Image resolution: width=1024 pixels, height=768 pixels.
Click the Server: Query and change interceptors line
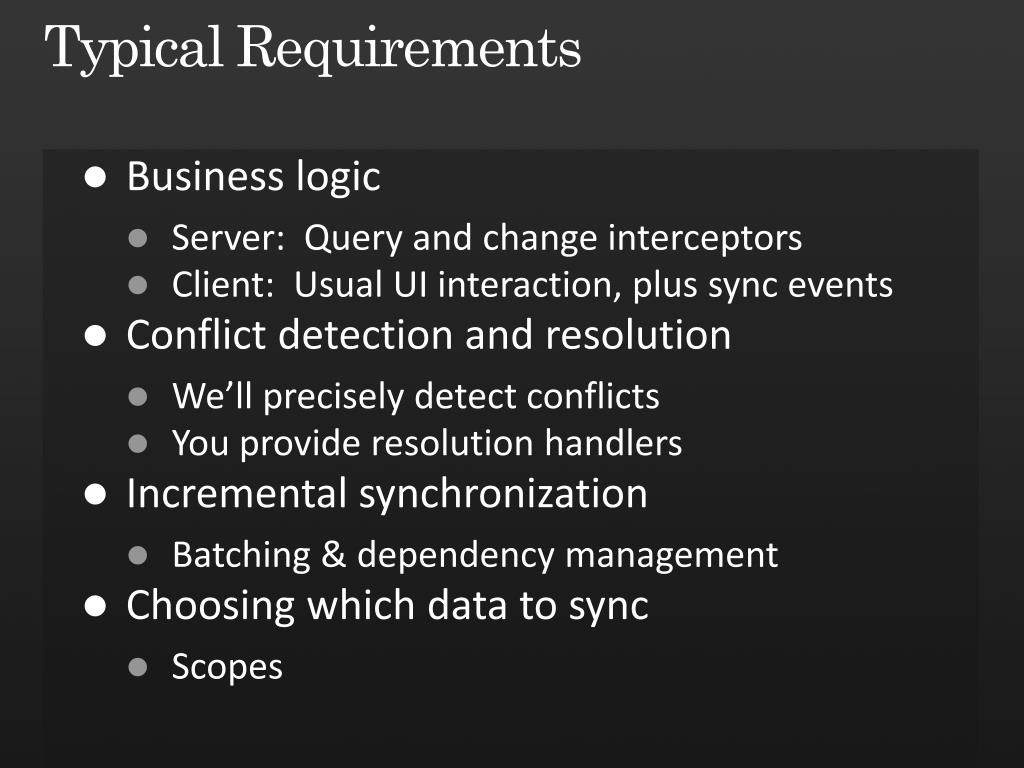tap(487, 238)
